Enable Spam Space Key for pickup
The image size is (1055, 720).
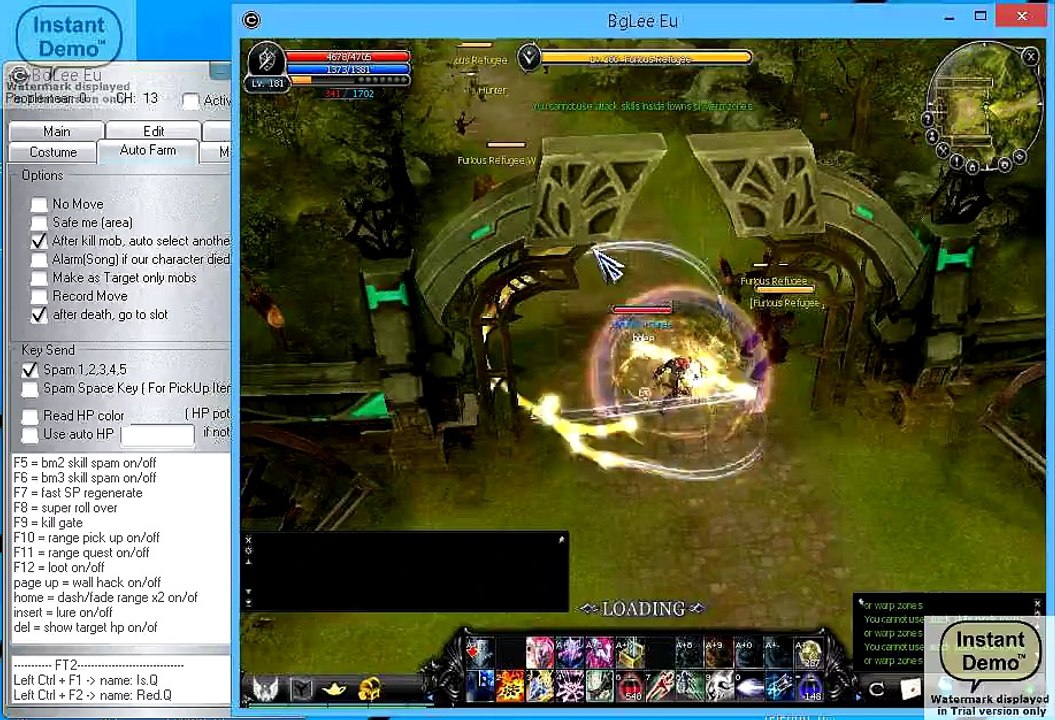(30, 389)
